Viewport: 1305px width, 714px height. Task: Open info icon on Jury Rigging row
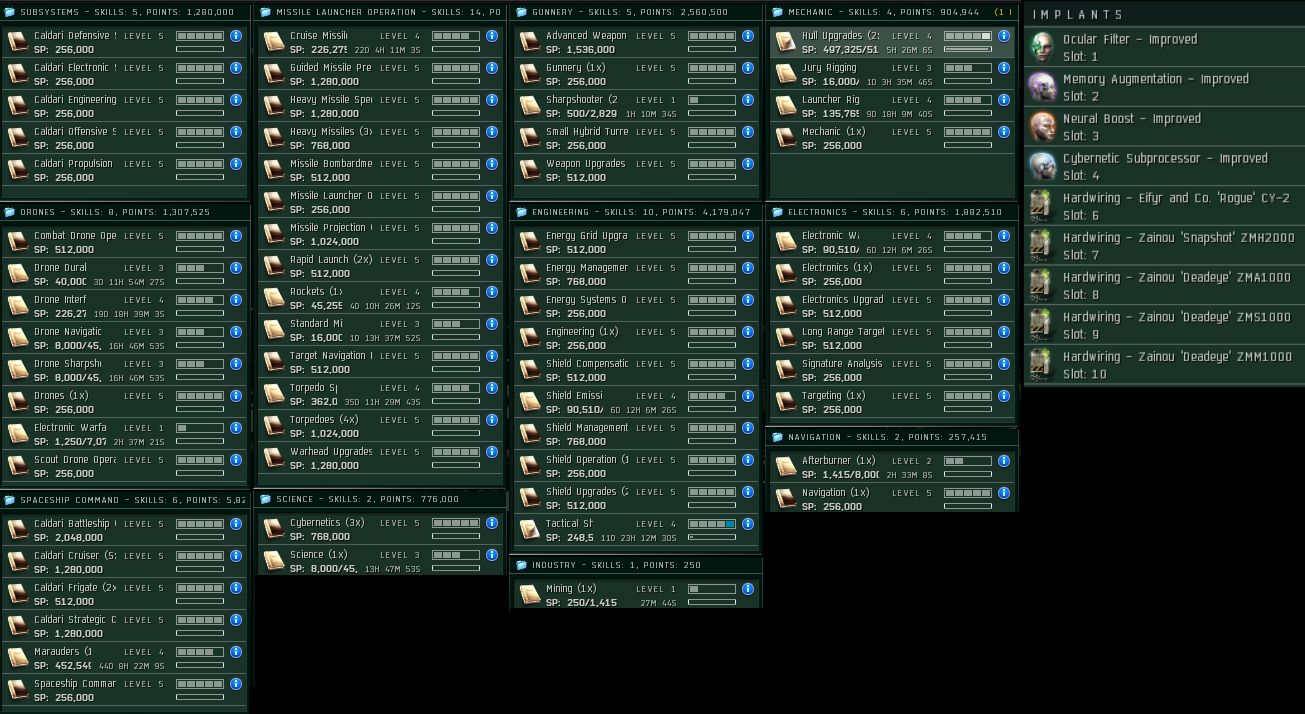click(x=1004, y=68)
